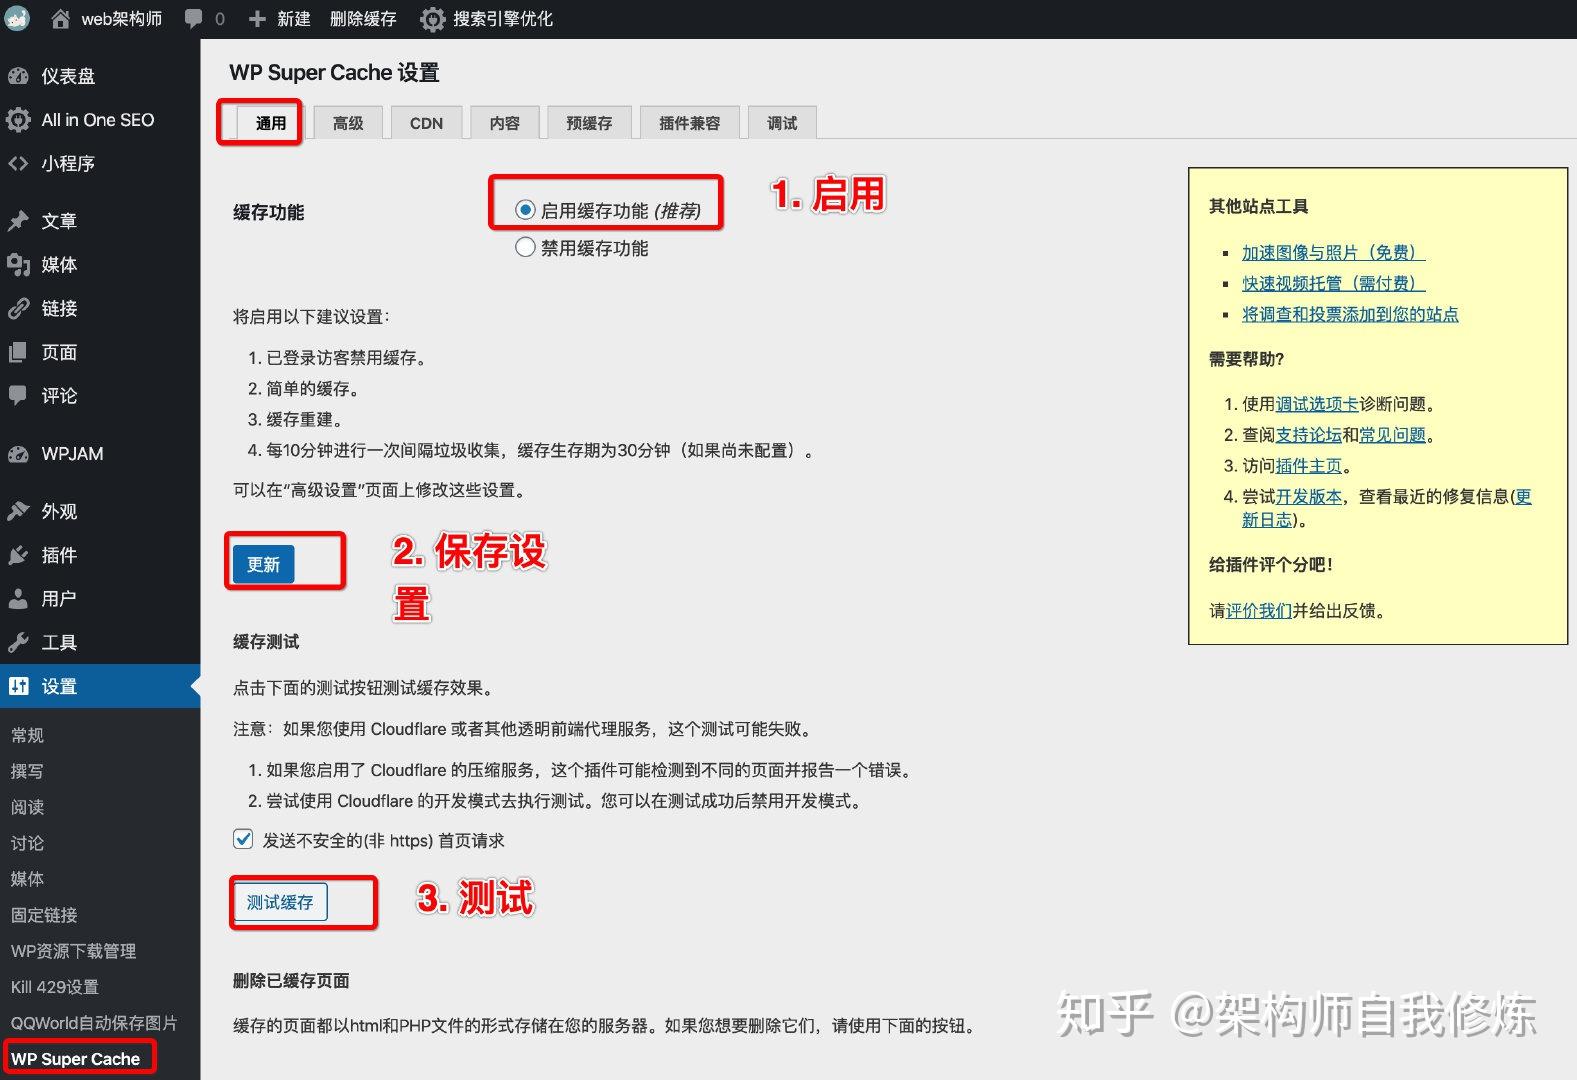Open the 开发版本 link
Screen dimensions: 1577x1080
(x=1309, y=497)
